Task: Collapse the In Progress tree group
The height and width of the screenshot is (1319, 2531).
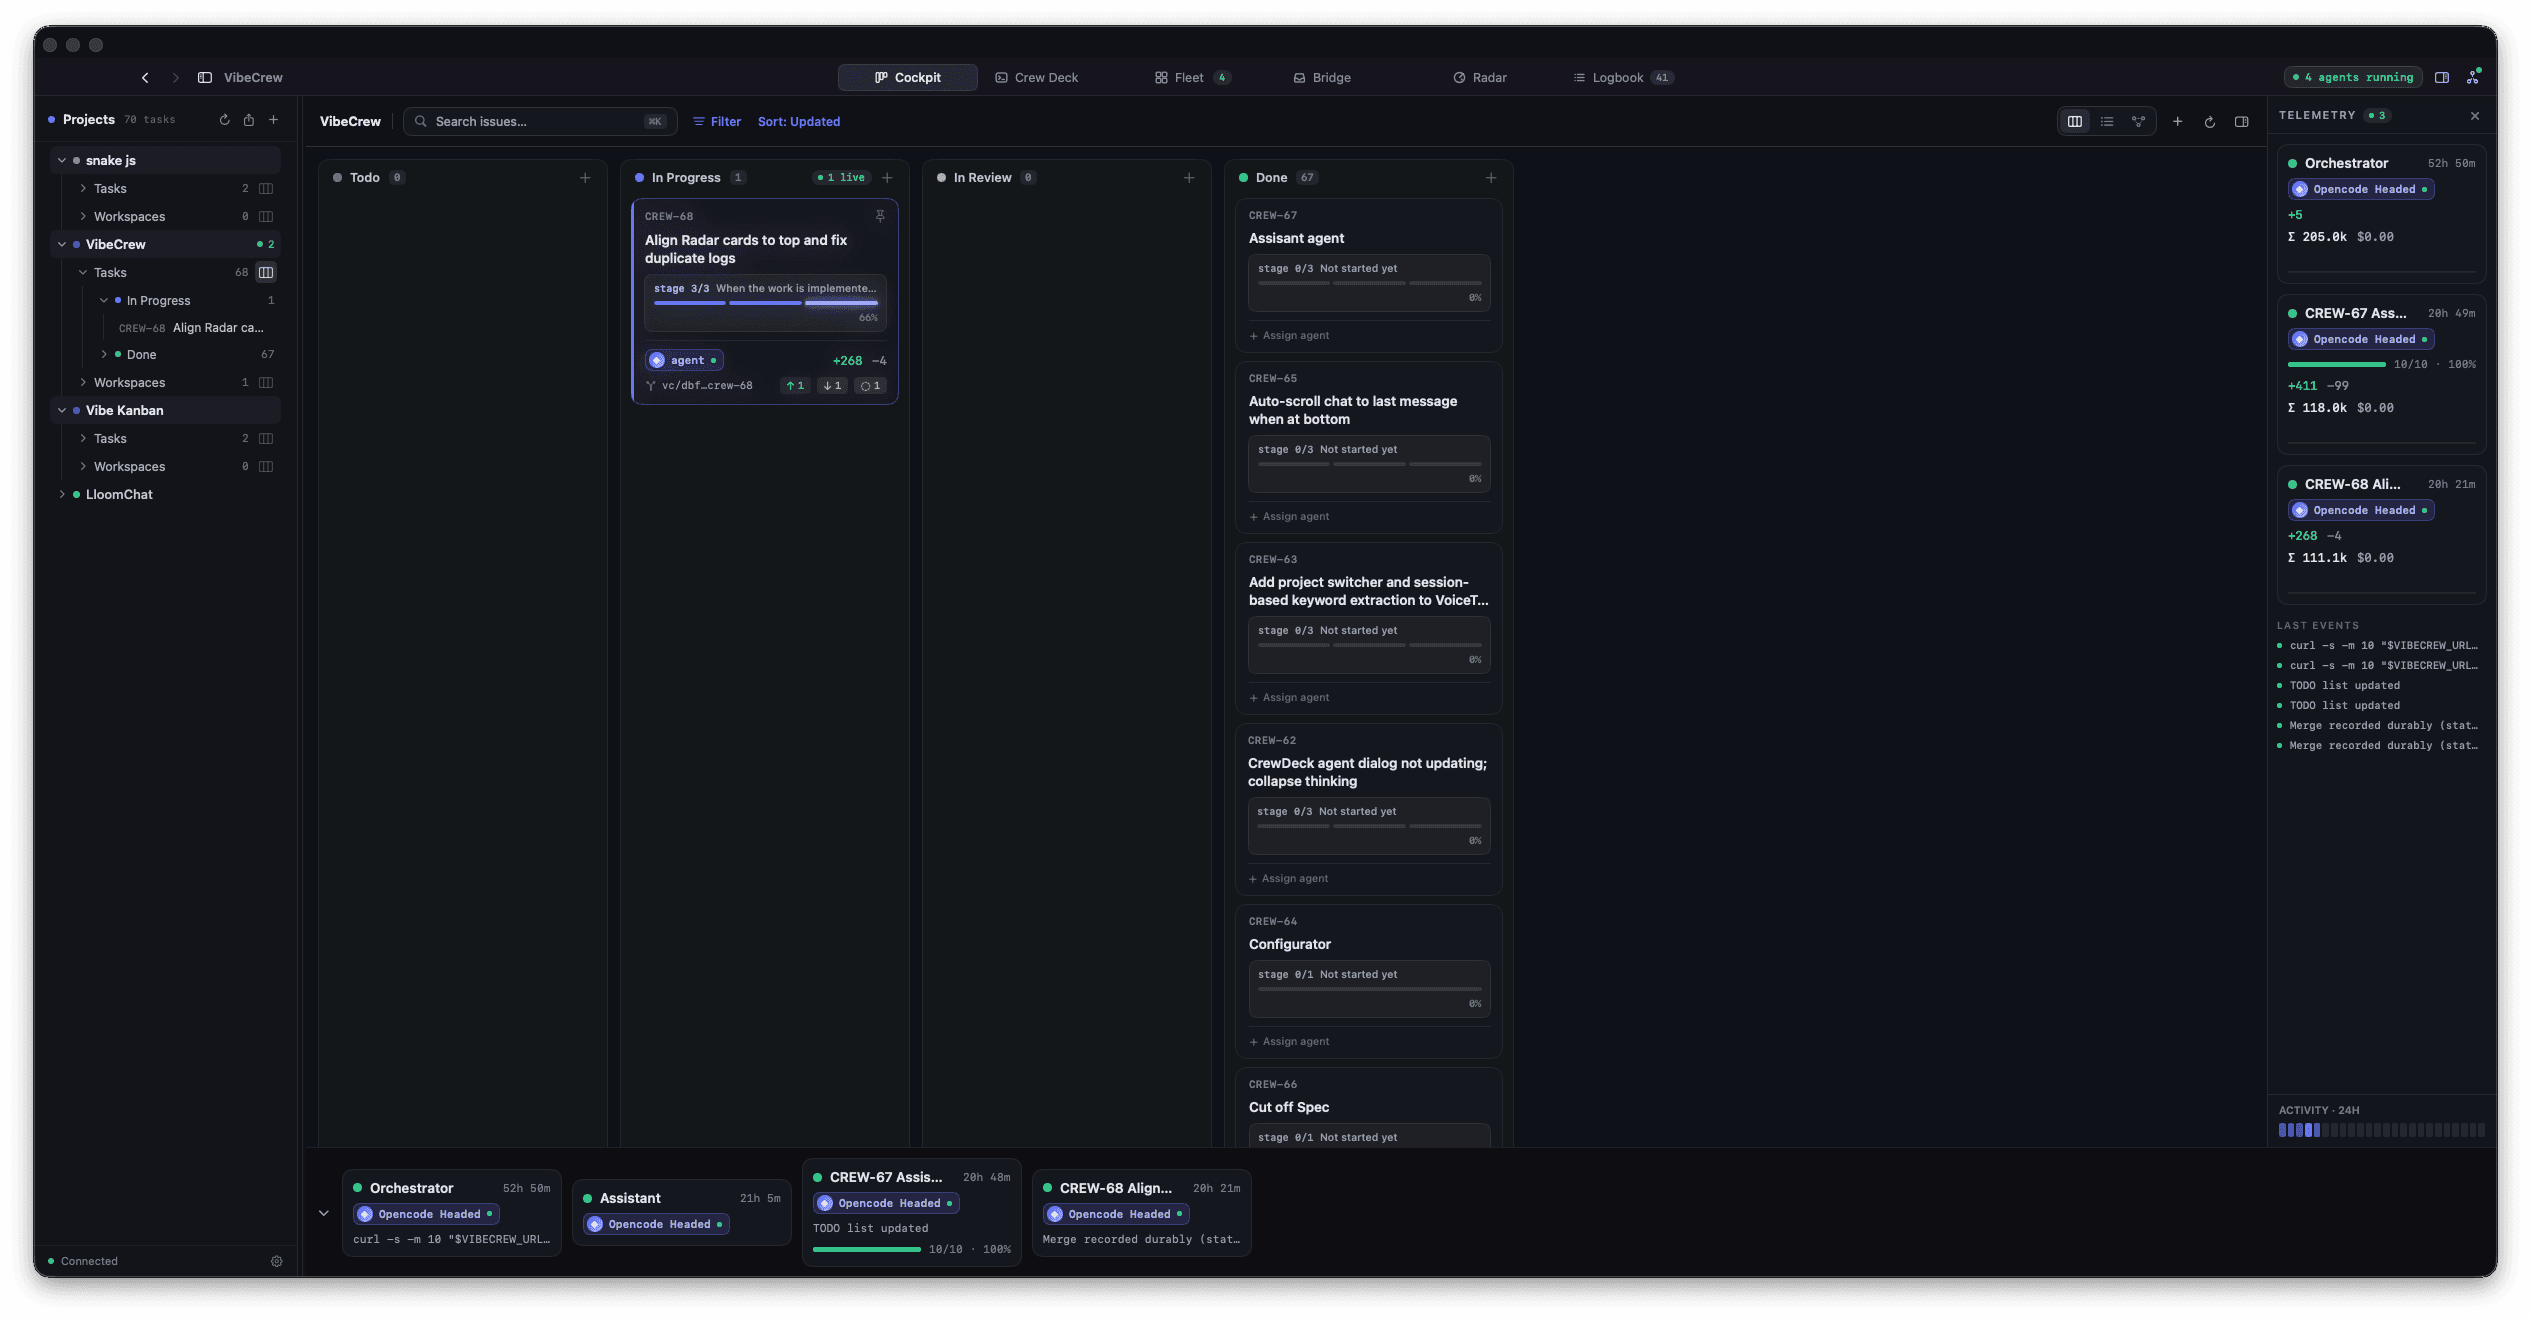Action: point(104,300)
